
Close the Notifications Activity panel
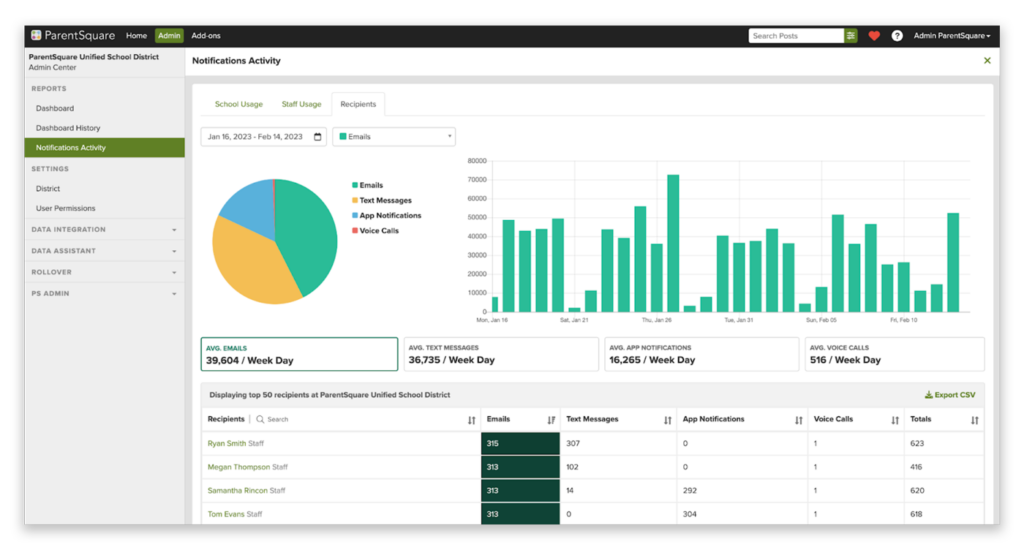[x=987, y=61]
